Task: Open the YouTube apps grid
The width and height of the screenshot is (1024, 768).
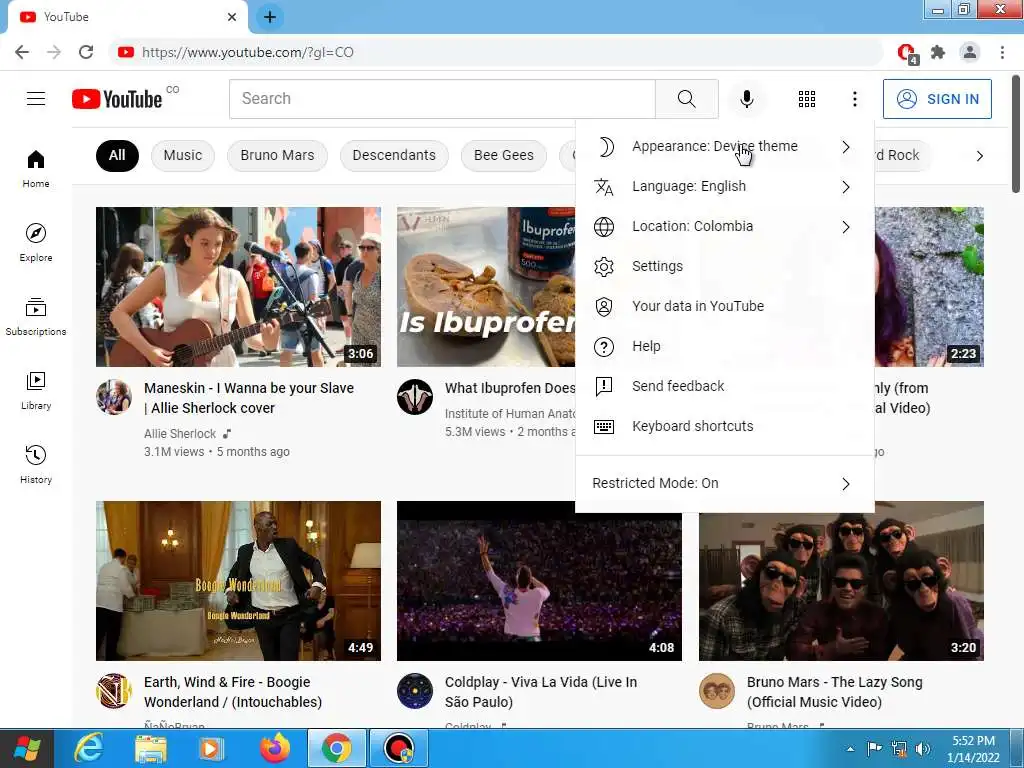Action: tap(807, 99)
